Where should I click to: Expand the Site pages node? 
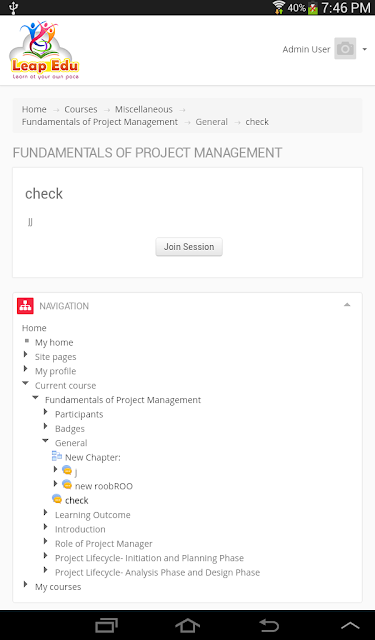pyautogui.click(x=26, y=355)
